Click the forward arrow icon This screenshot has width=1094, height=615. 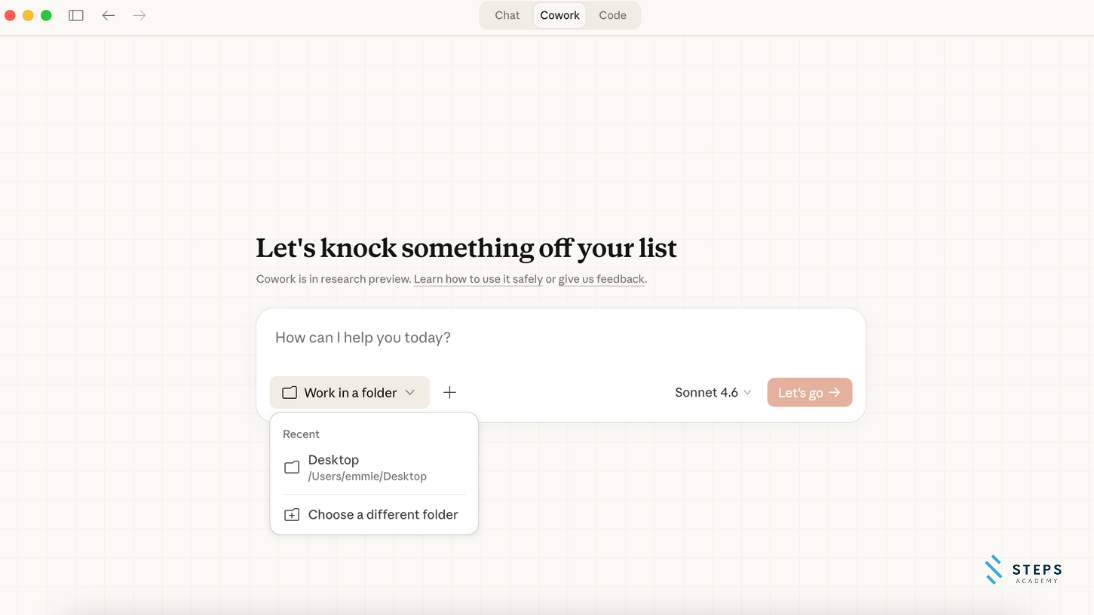[x=140, y=16]
